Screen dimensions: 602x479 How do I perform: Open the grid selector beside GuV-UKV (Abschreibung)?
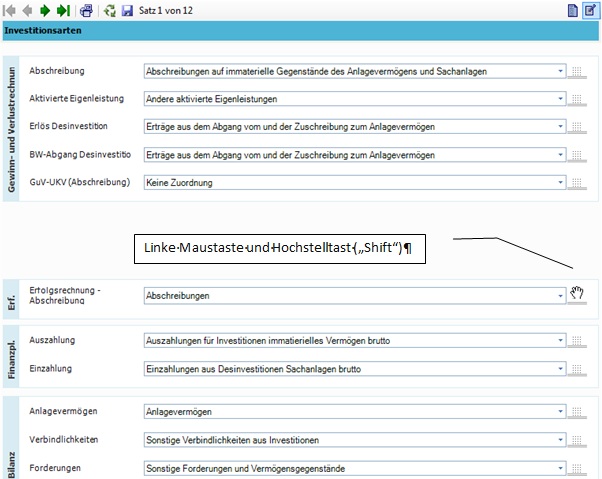click(x=577, y=183)
